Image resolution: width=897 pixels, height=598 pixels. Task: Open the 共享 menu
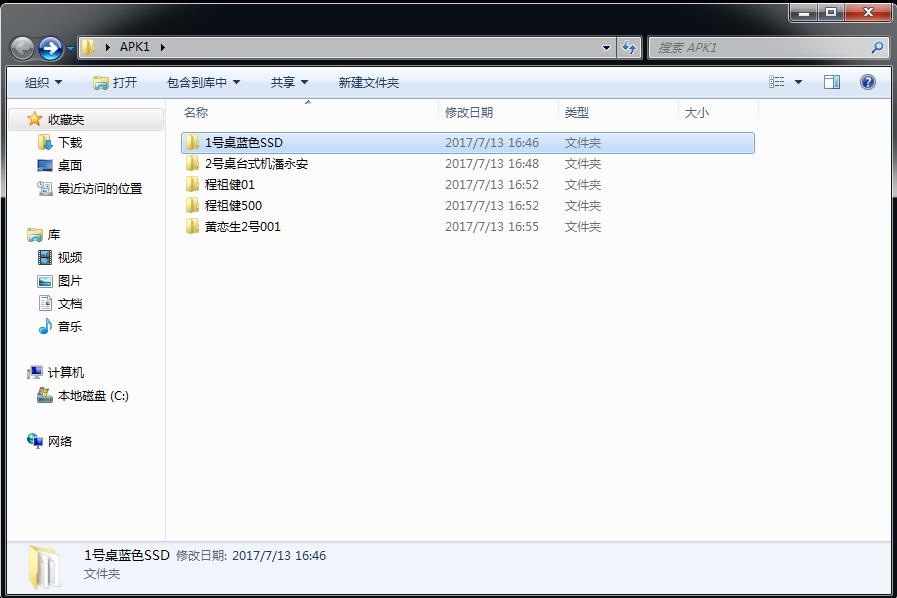289,83
